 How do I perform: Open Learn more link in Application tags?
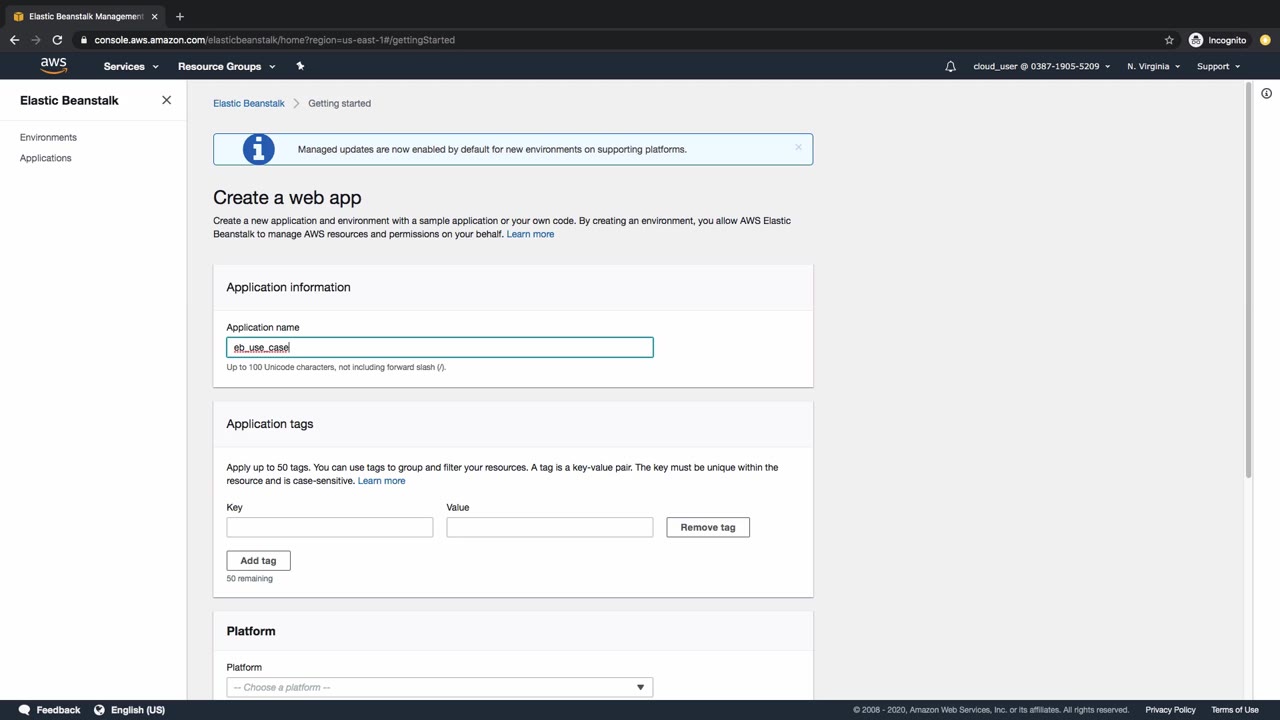pyautogui.click(x=381, y=481)
